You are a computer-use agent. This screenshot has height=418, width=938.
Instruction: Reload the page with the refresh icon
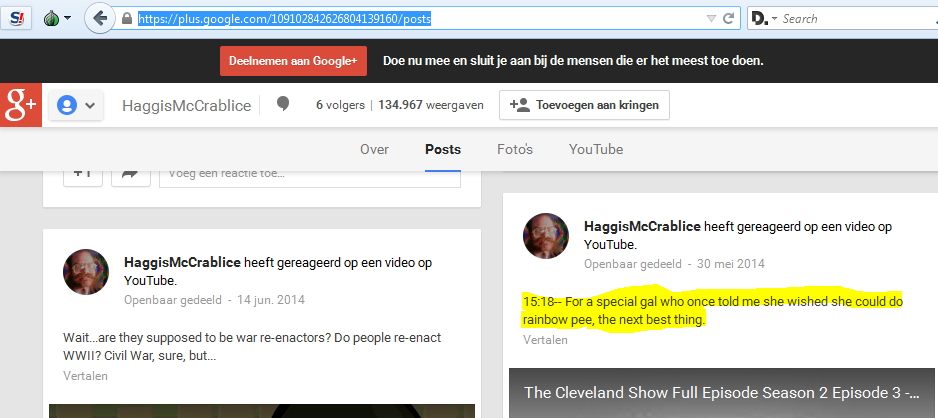click(x=728, y=19)
